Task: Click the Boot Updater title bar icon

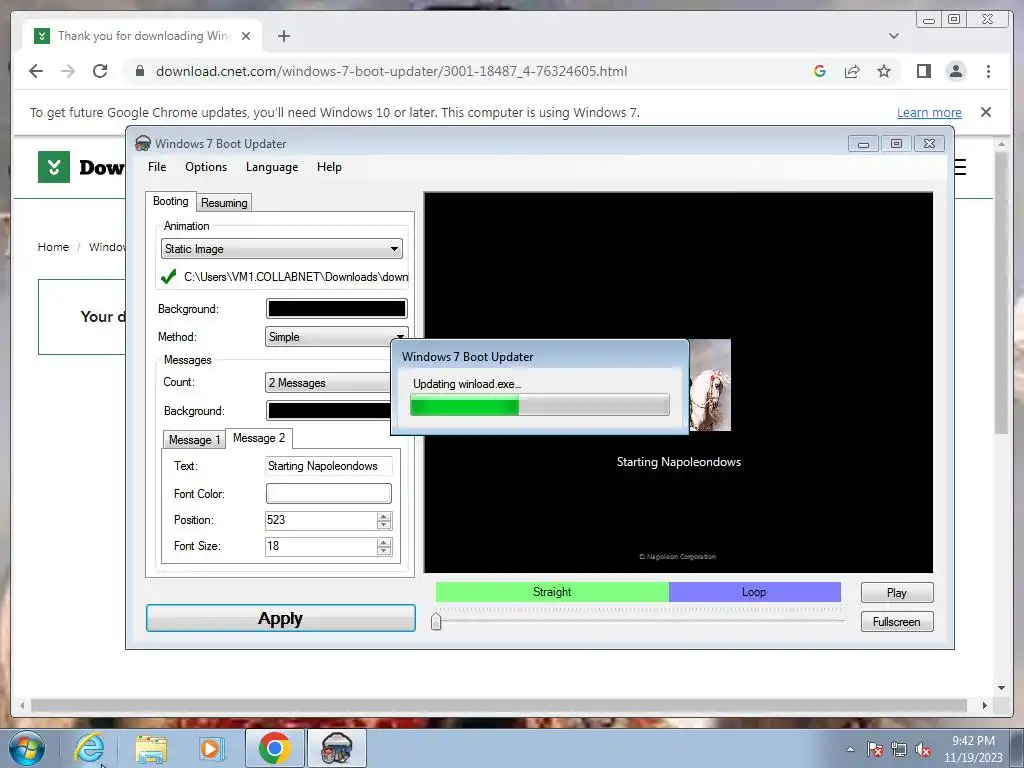Action: point(142,144)
